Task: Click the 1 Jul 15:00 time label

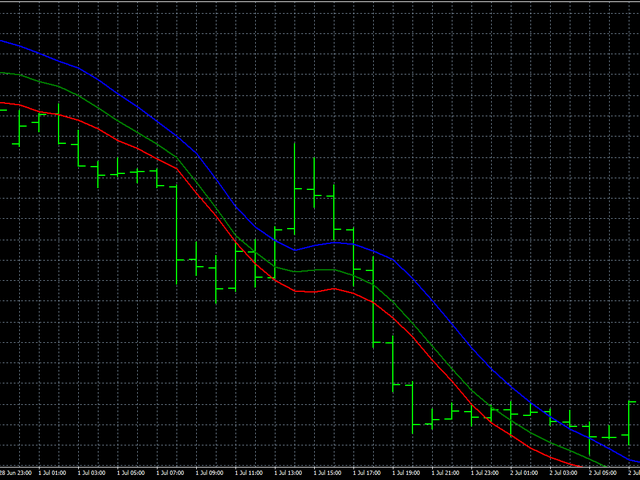Action: pos(328,472)
